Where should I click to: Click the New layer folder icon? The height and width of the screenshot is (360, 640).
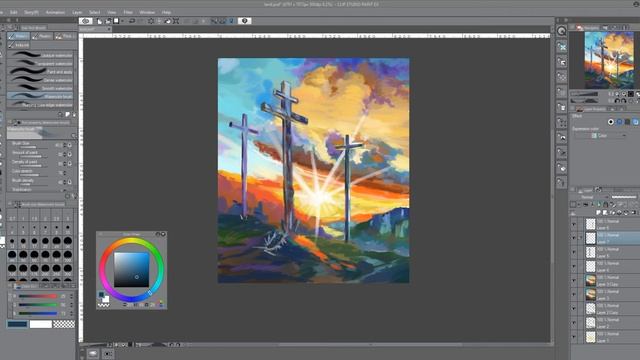(x=612, y=212)
